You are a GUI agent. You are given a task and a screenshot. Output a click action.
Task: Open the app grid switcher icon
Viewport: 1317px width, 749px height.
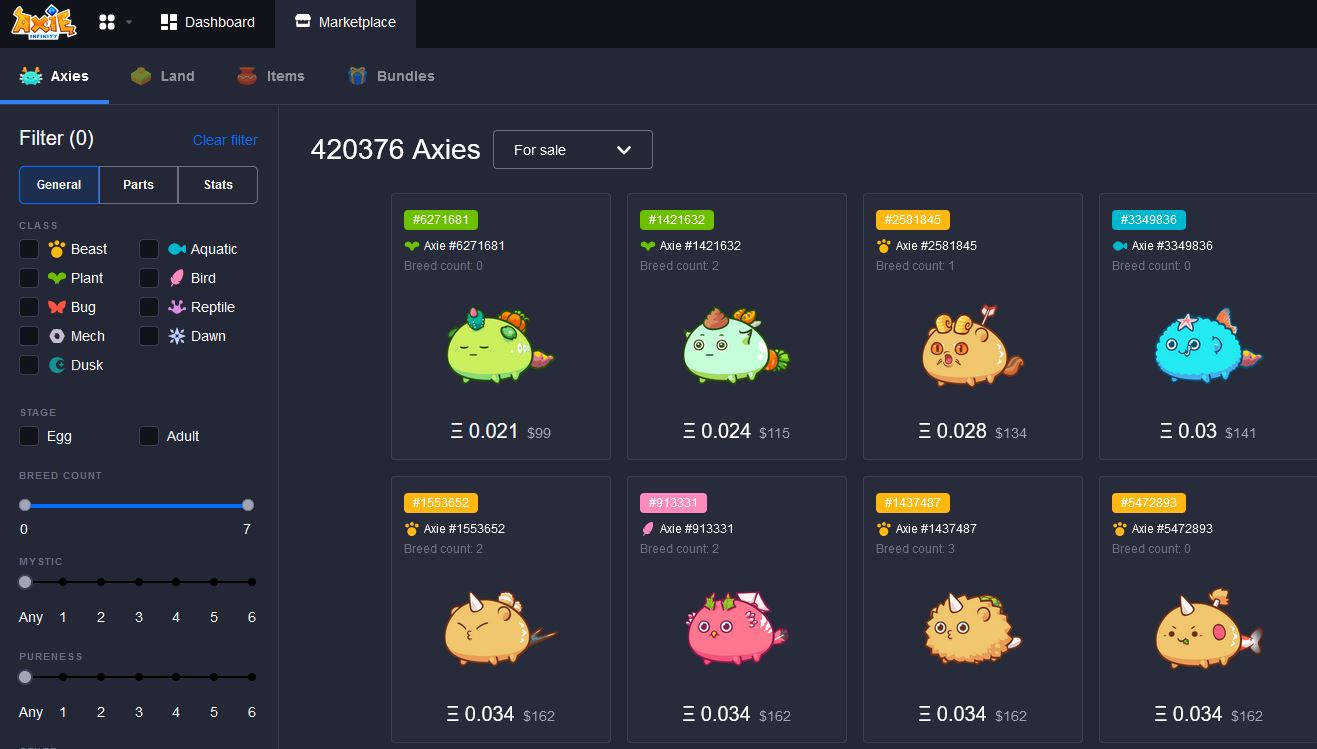(x=107, y=22)
